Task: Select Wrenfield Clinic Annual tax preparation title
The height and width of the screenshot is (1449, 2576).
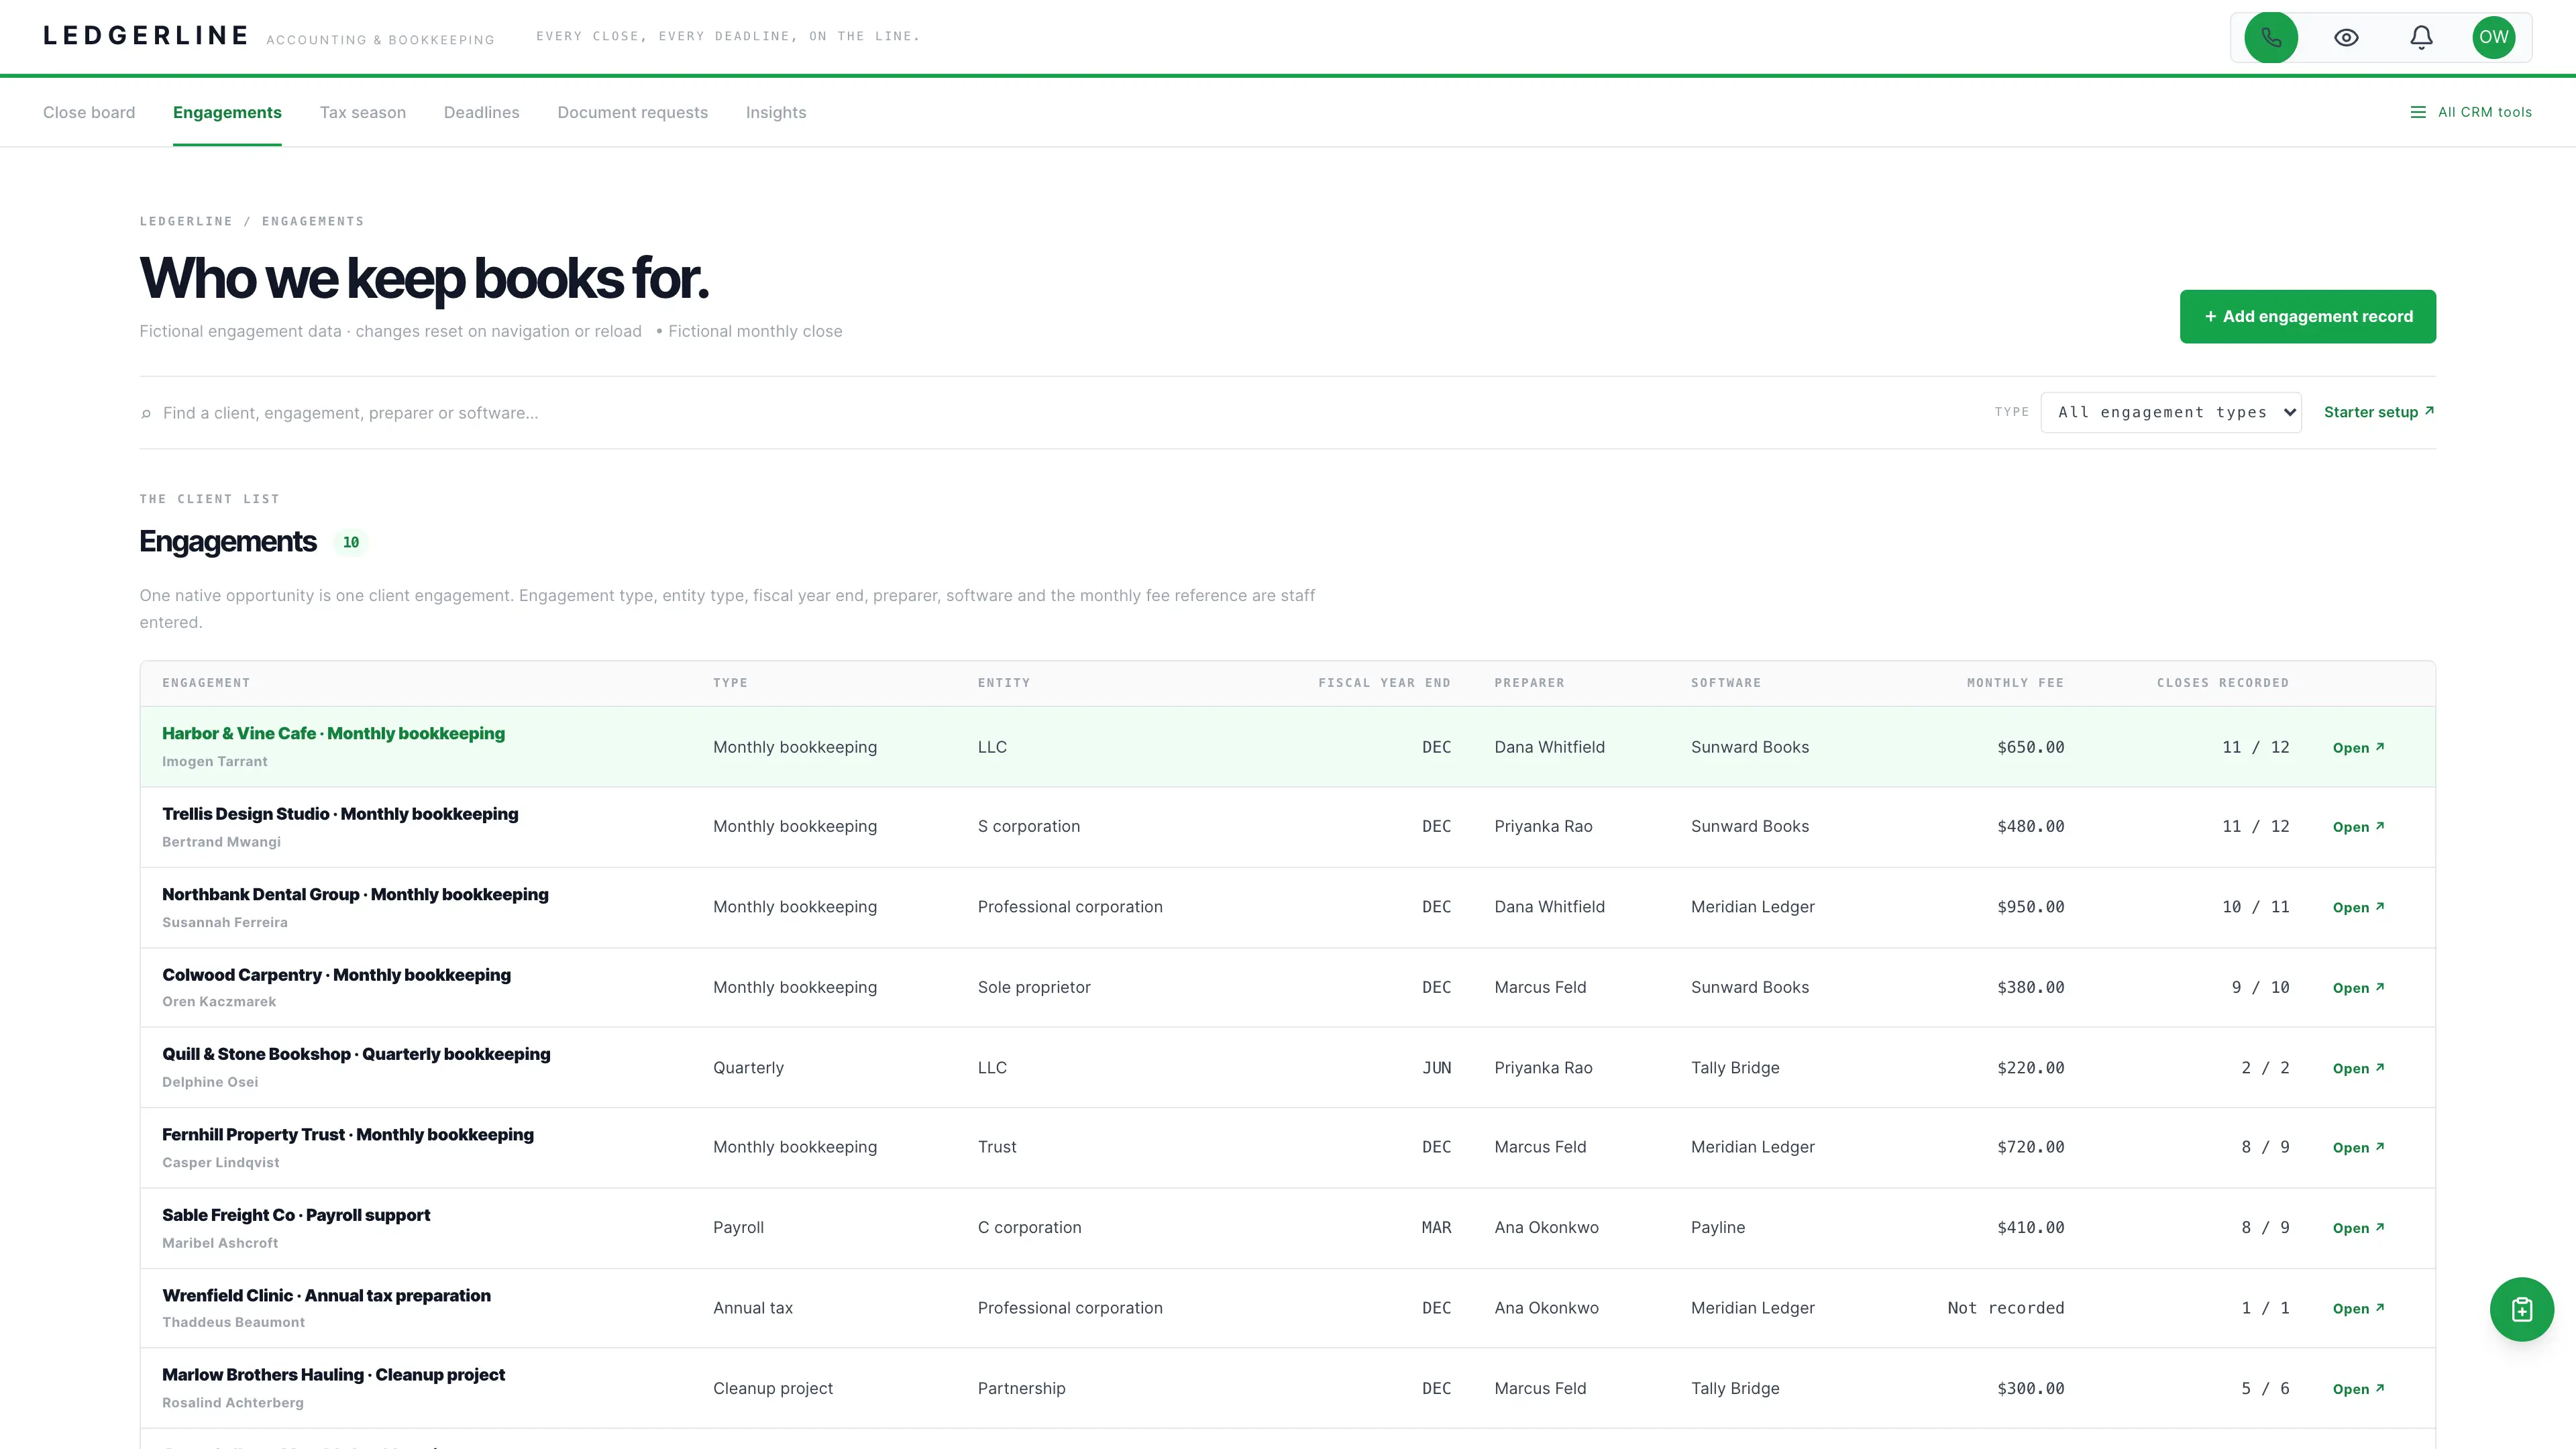Action: point(326,1295)
